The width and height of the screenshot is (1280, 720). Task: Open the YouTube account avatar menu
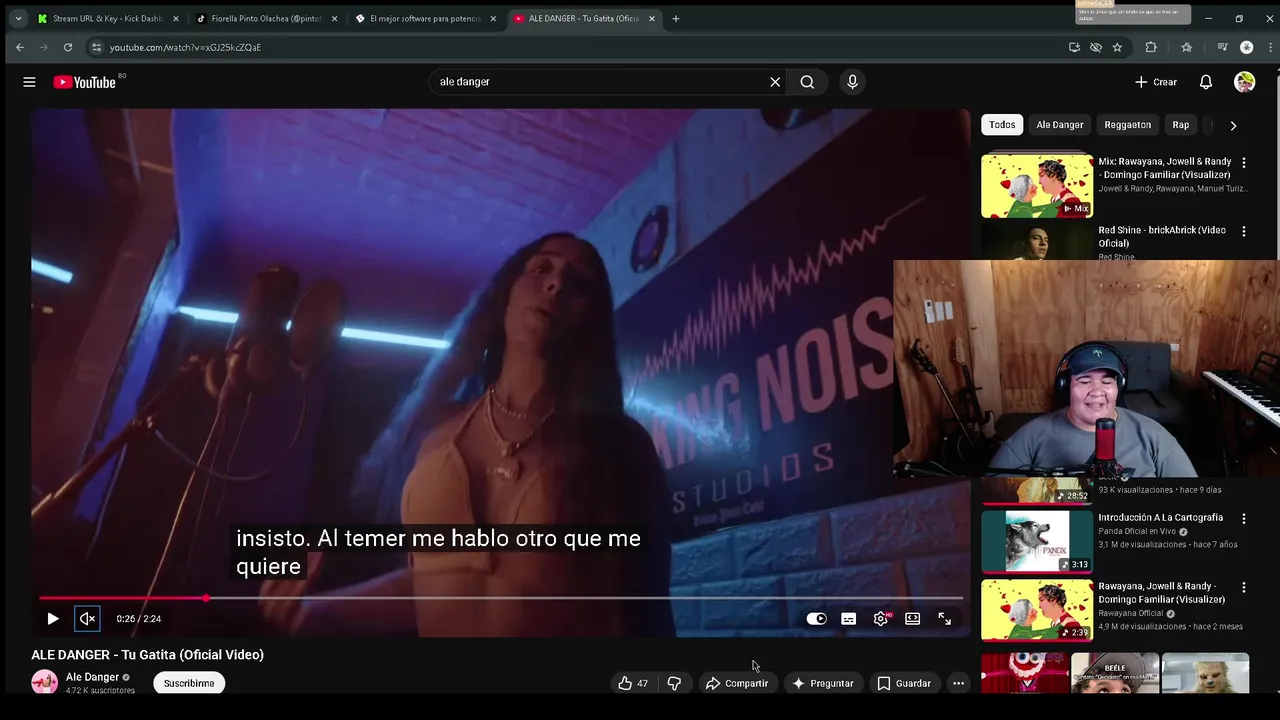point(1244,82)
